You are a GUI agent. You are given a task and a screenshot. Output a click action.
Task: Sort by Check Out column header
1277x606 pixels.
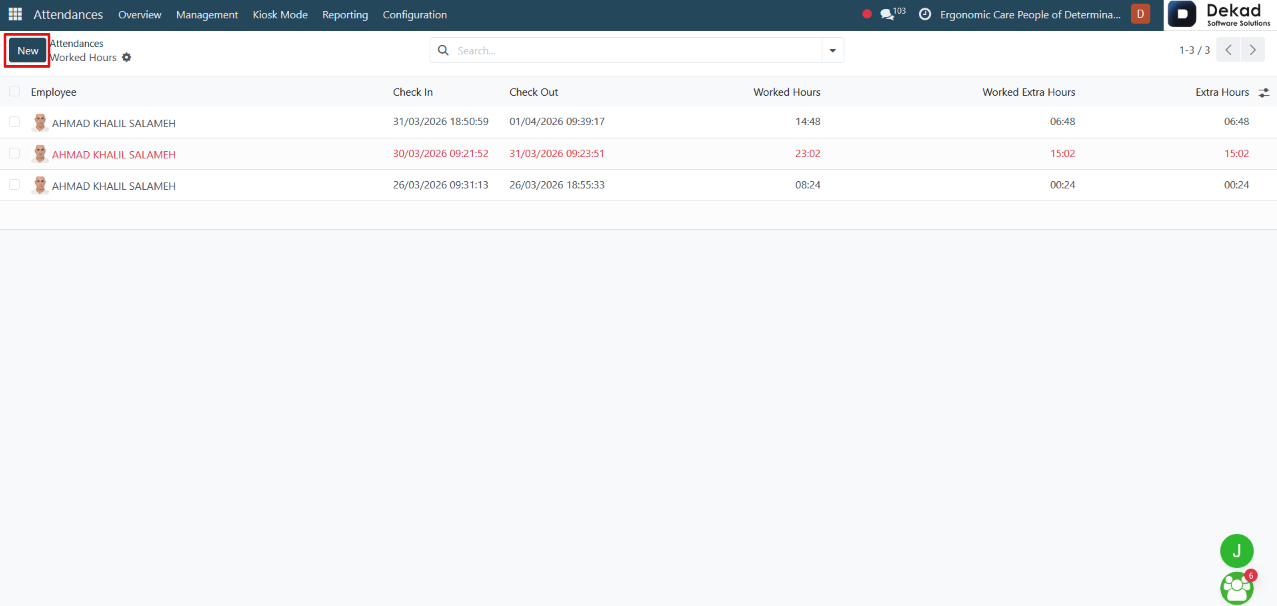pyautogui.click(x=534, y=92)
